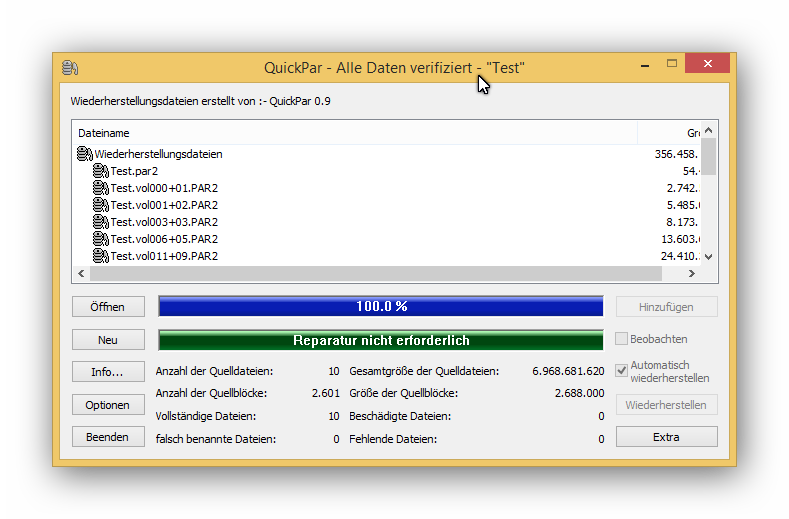This screenshot has height=519, width=789.
Task: Click the QuickPar app icon in title bar
Action: (x=70, y=67)
